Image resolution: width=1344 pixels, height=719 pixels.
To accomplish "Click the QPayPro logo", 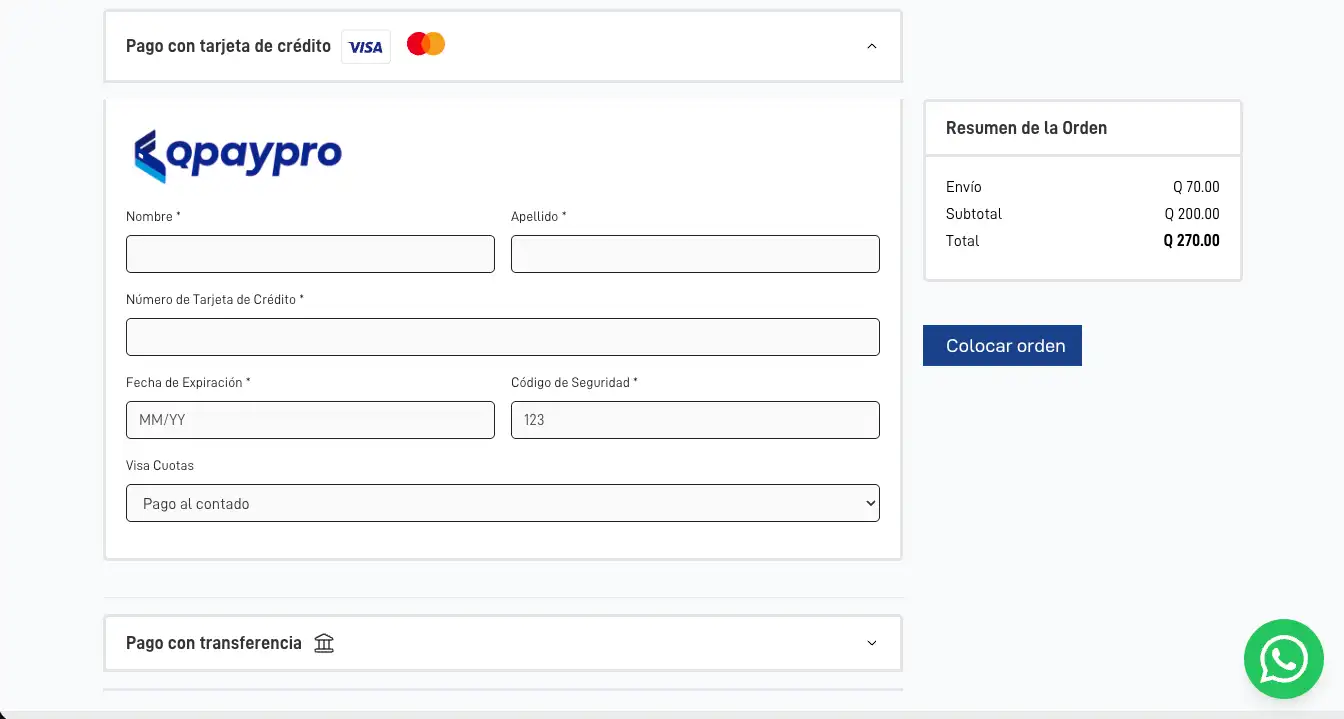I will point(238,155).
